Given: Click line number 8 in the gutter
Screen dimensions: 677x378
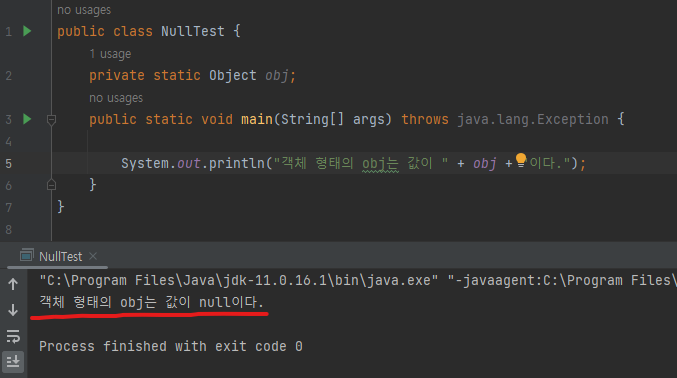Looking at the screenshot, I should [x=9, y=229].
